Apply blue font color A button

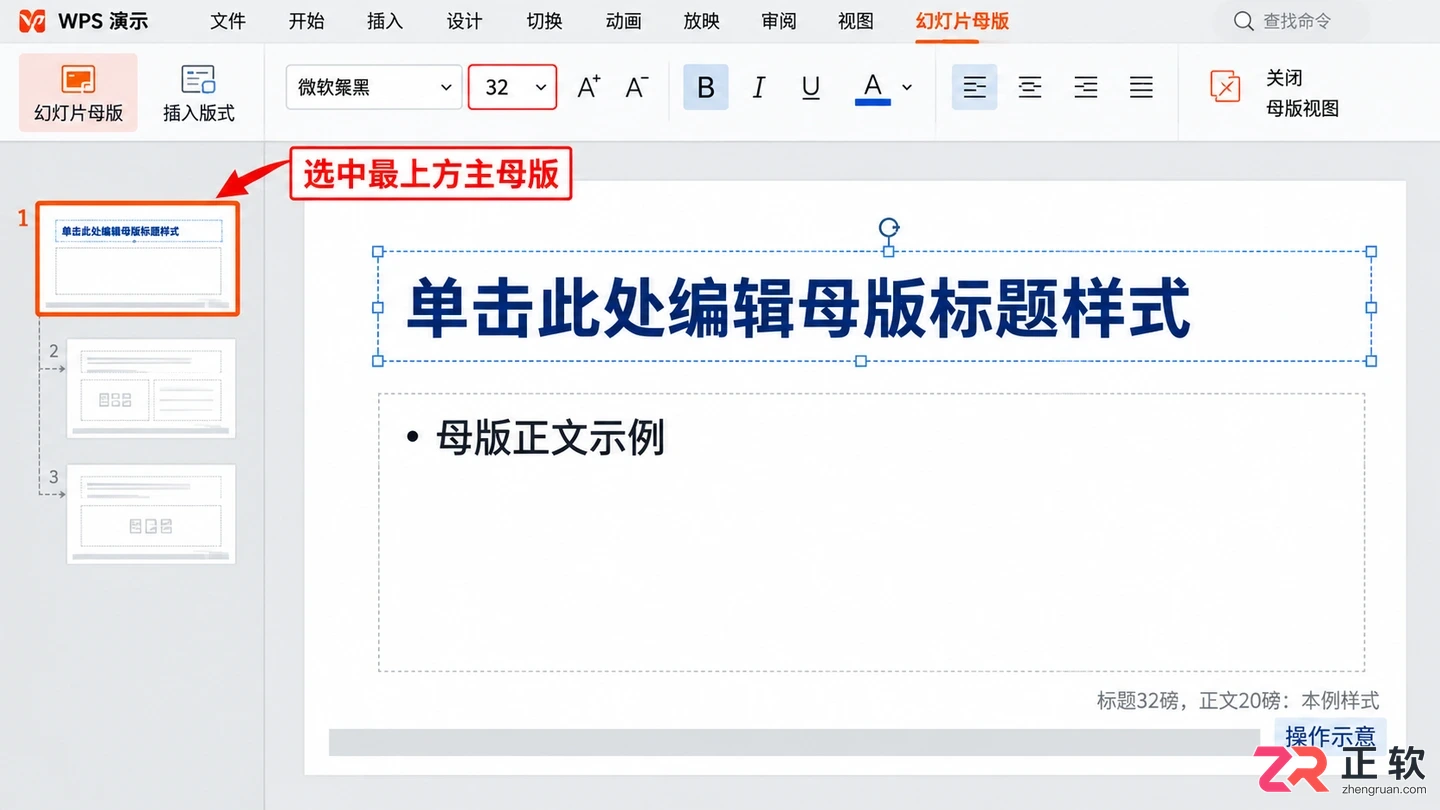pyautogui.click(x=873, y=88)
